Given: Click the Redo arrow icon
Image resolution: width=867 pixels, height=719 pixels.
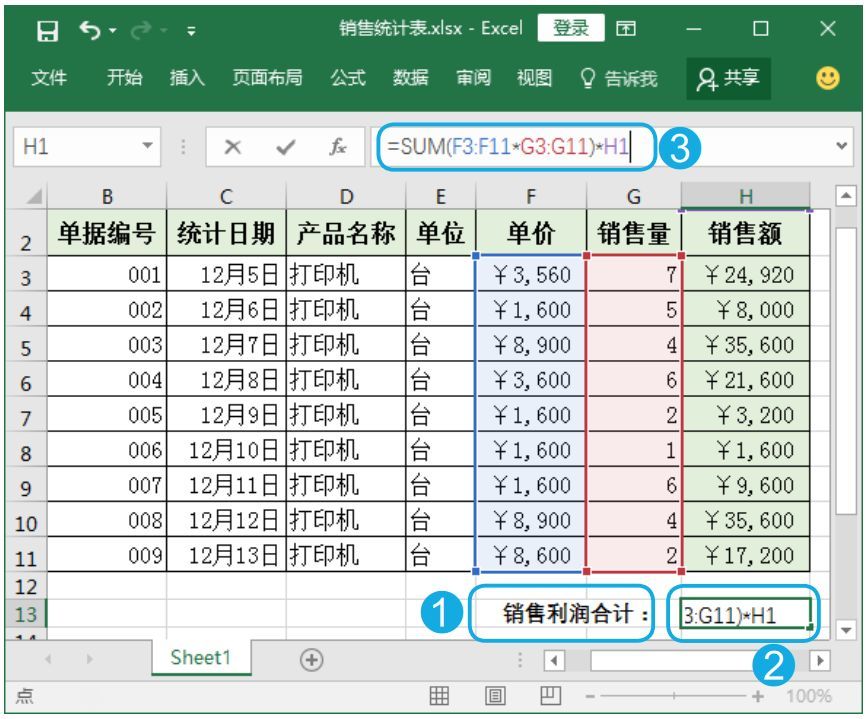Looking at the screenshot, I should tap(140, 30).
